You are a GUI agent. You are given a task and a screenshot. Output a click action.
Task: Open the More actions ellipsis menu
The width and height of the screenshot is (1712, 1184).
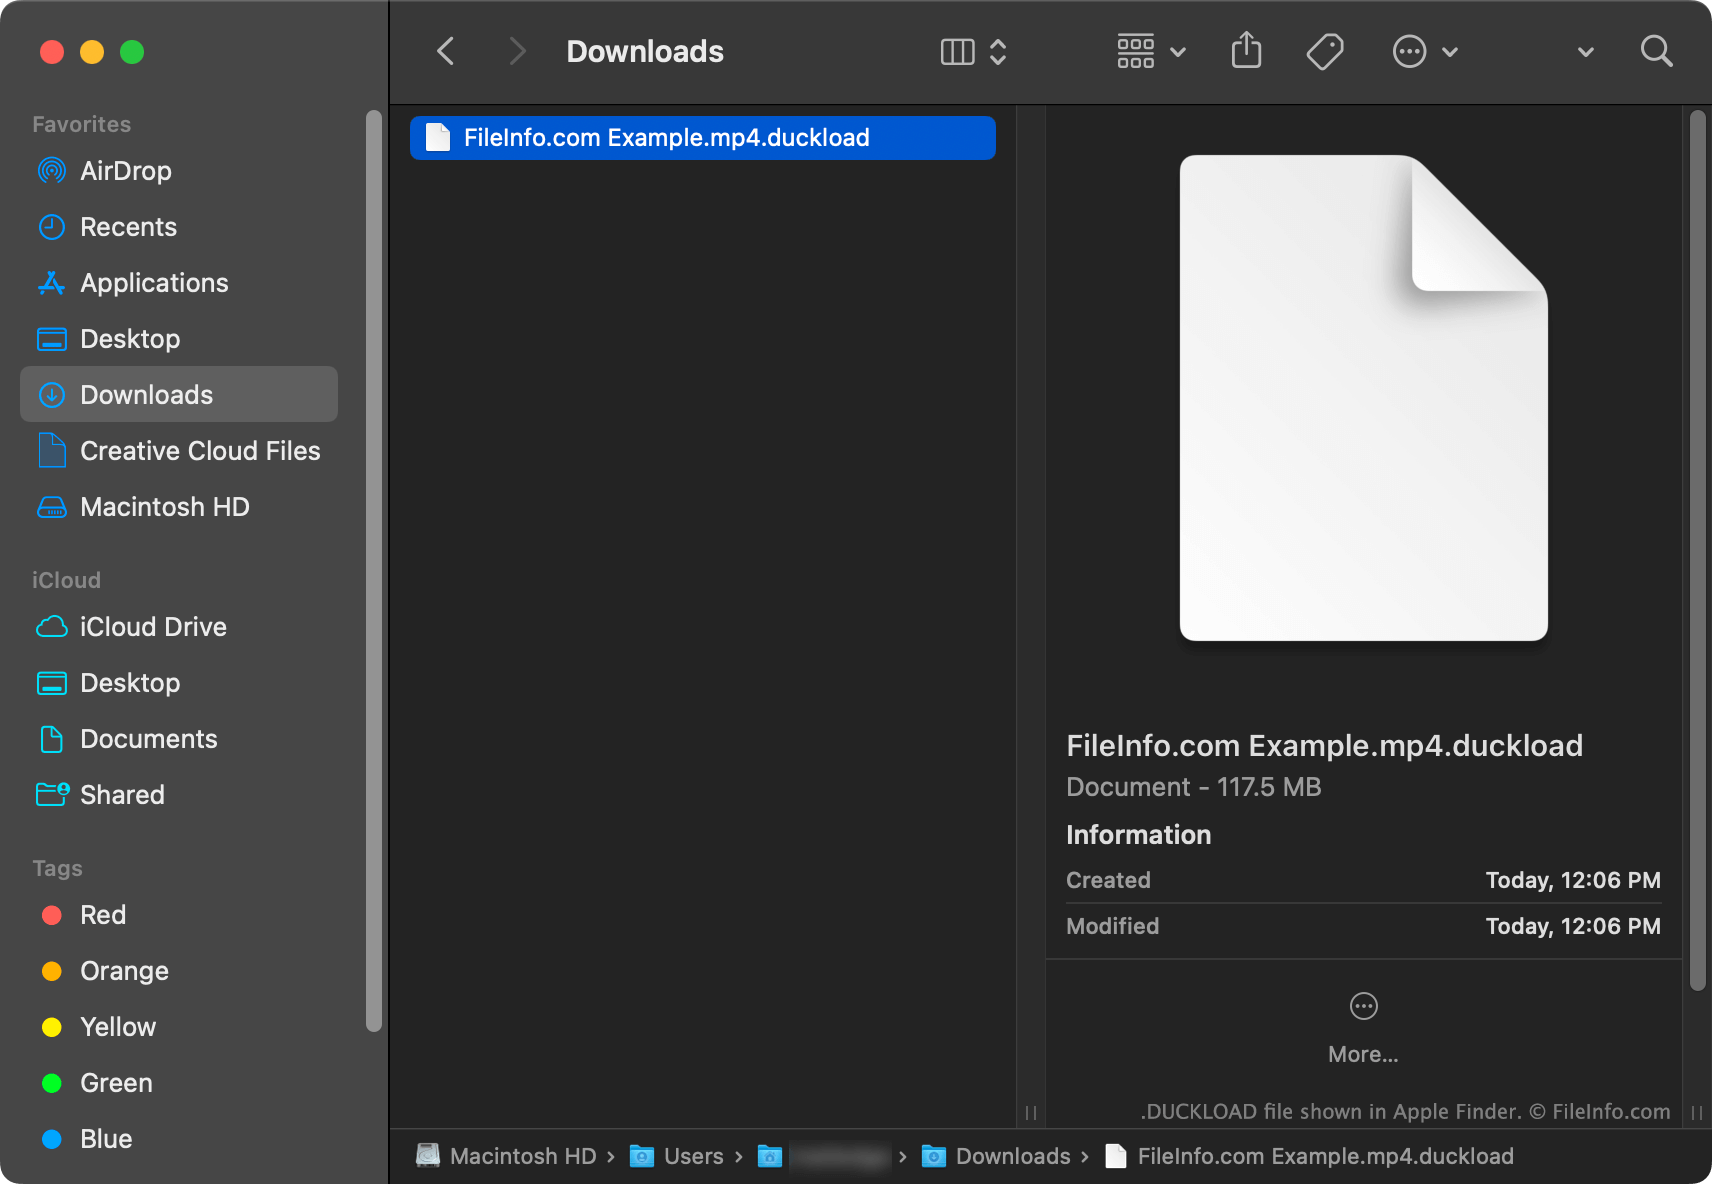tap(1409, 51)
